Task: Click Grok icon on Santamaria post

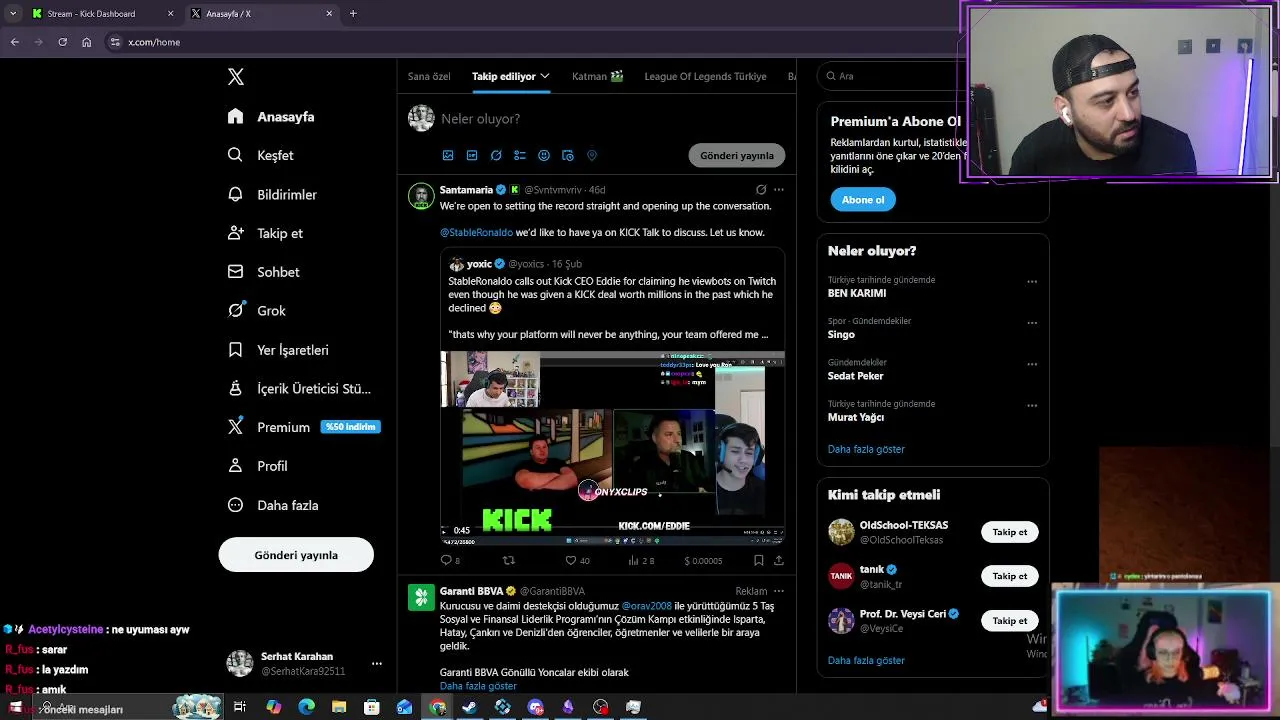Action: click(x=761, y=190)
